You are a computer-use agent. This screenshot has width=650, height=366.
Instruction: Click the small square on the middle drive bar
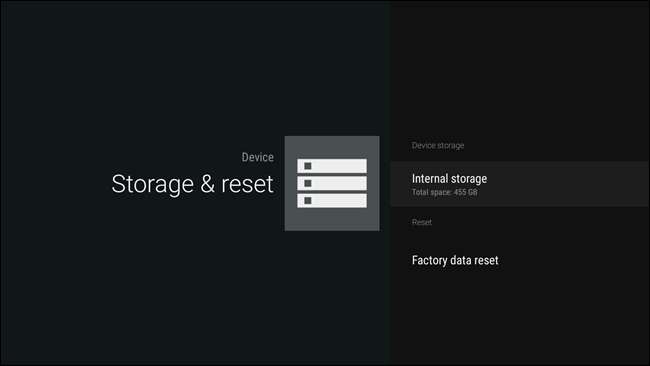click(308, 183)
